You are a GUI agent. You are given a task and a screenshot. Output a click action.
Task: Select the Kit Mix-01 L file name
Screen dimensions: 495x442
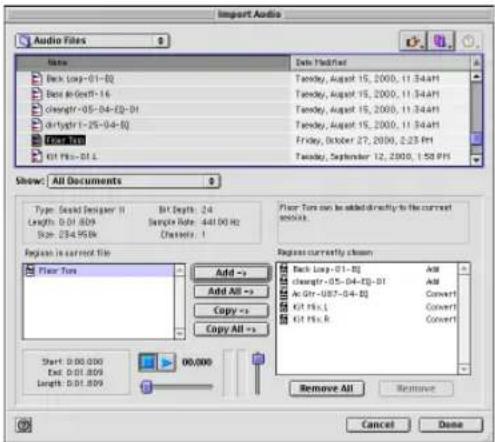point(71,156)
